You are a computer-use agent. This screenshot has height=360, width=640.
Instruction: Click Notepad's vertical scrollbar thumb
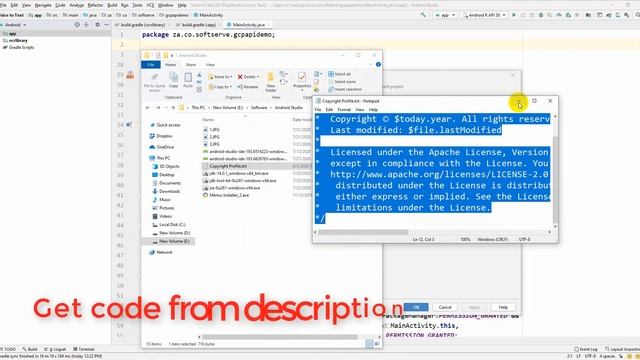(x=555, y=180)
